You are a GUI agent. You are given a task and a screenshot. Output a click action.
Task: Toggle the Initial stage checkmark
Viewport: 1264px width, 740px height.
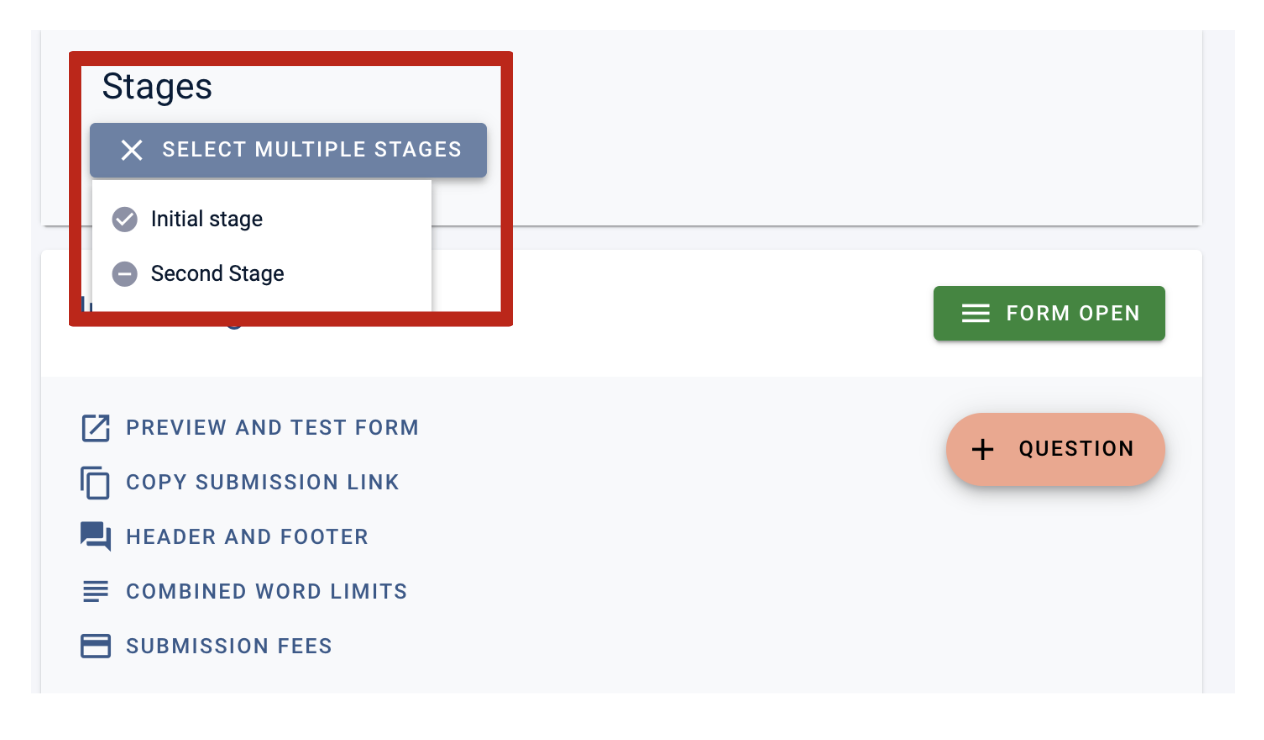click(124, 219)
